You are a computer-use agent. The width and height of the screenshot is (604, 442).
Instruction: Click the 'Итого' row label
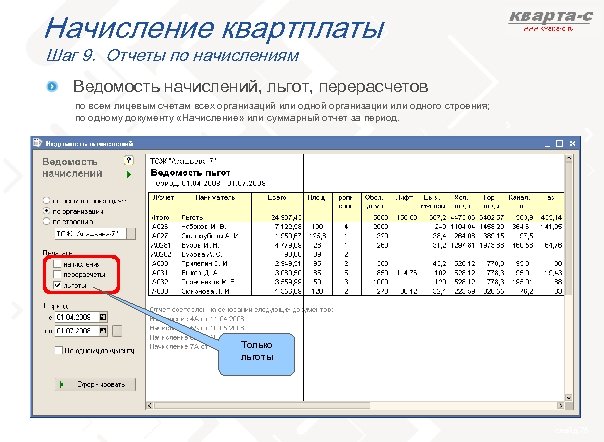tap(160, 217)
